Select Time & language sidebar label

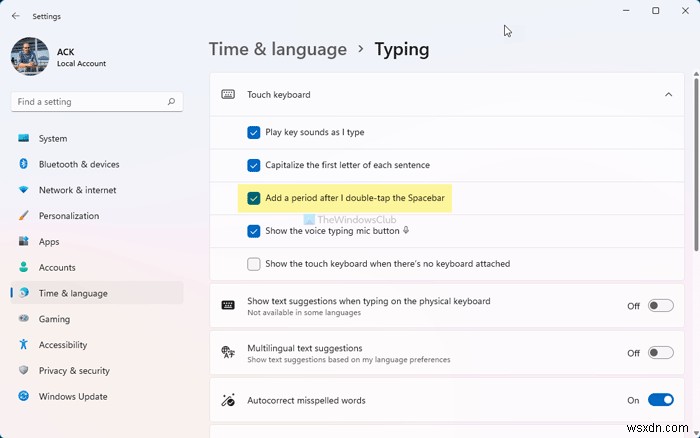click(73, 293)
